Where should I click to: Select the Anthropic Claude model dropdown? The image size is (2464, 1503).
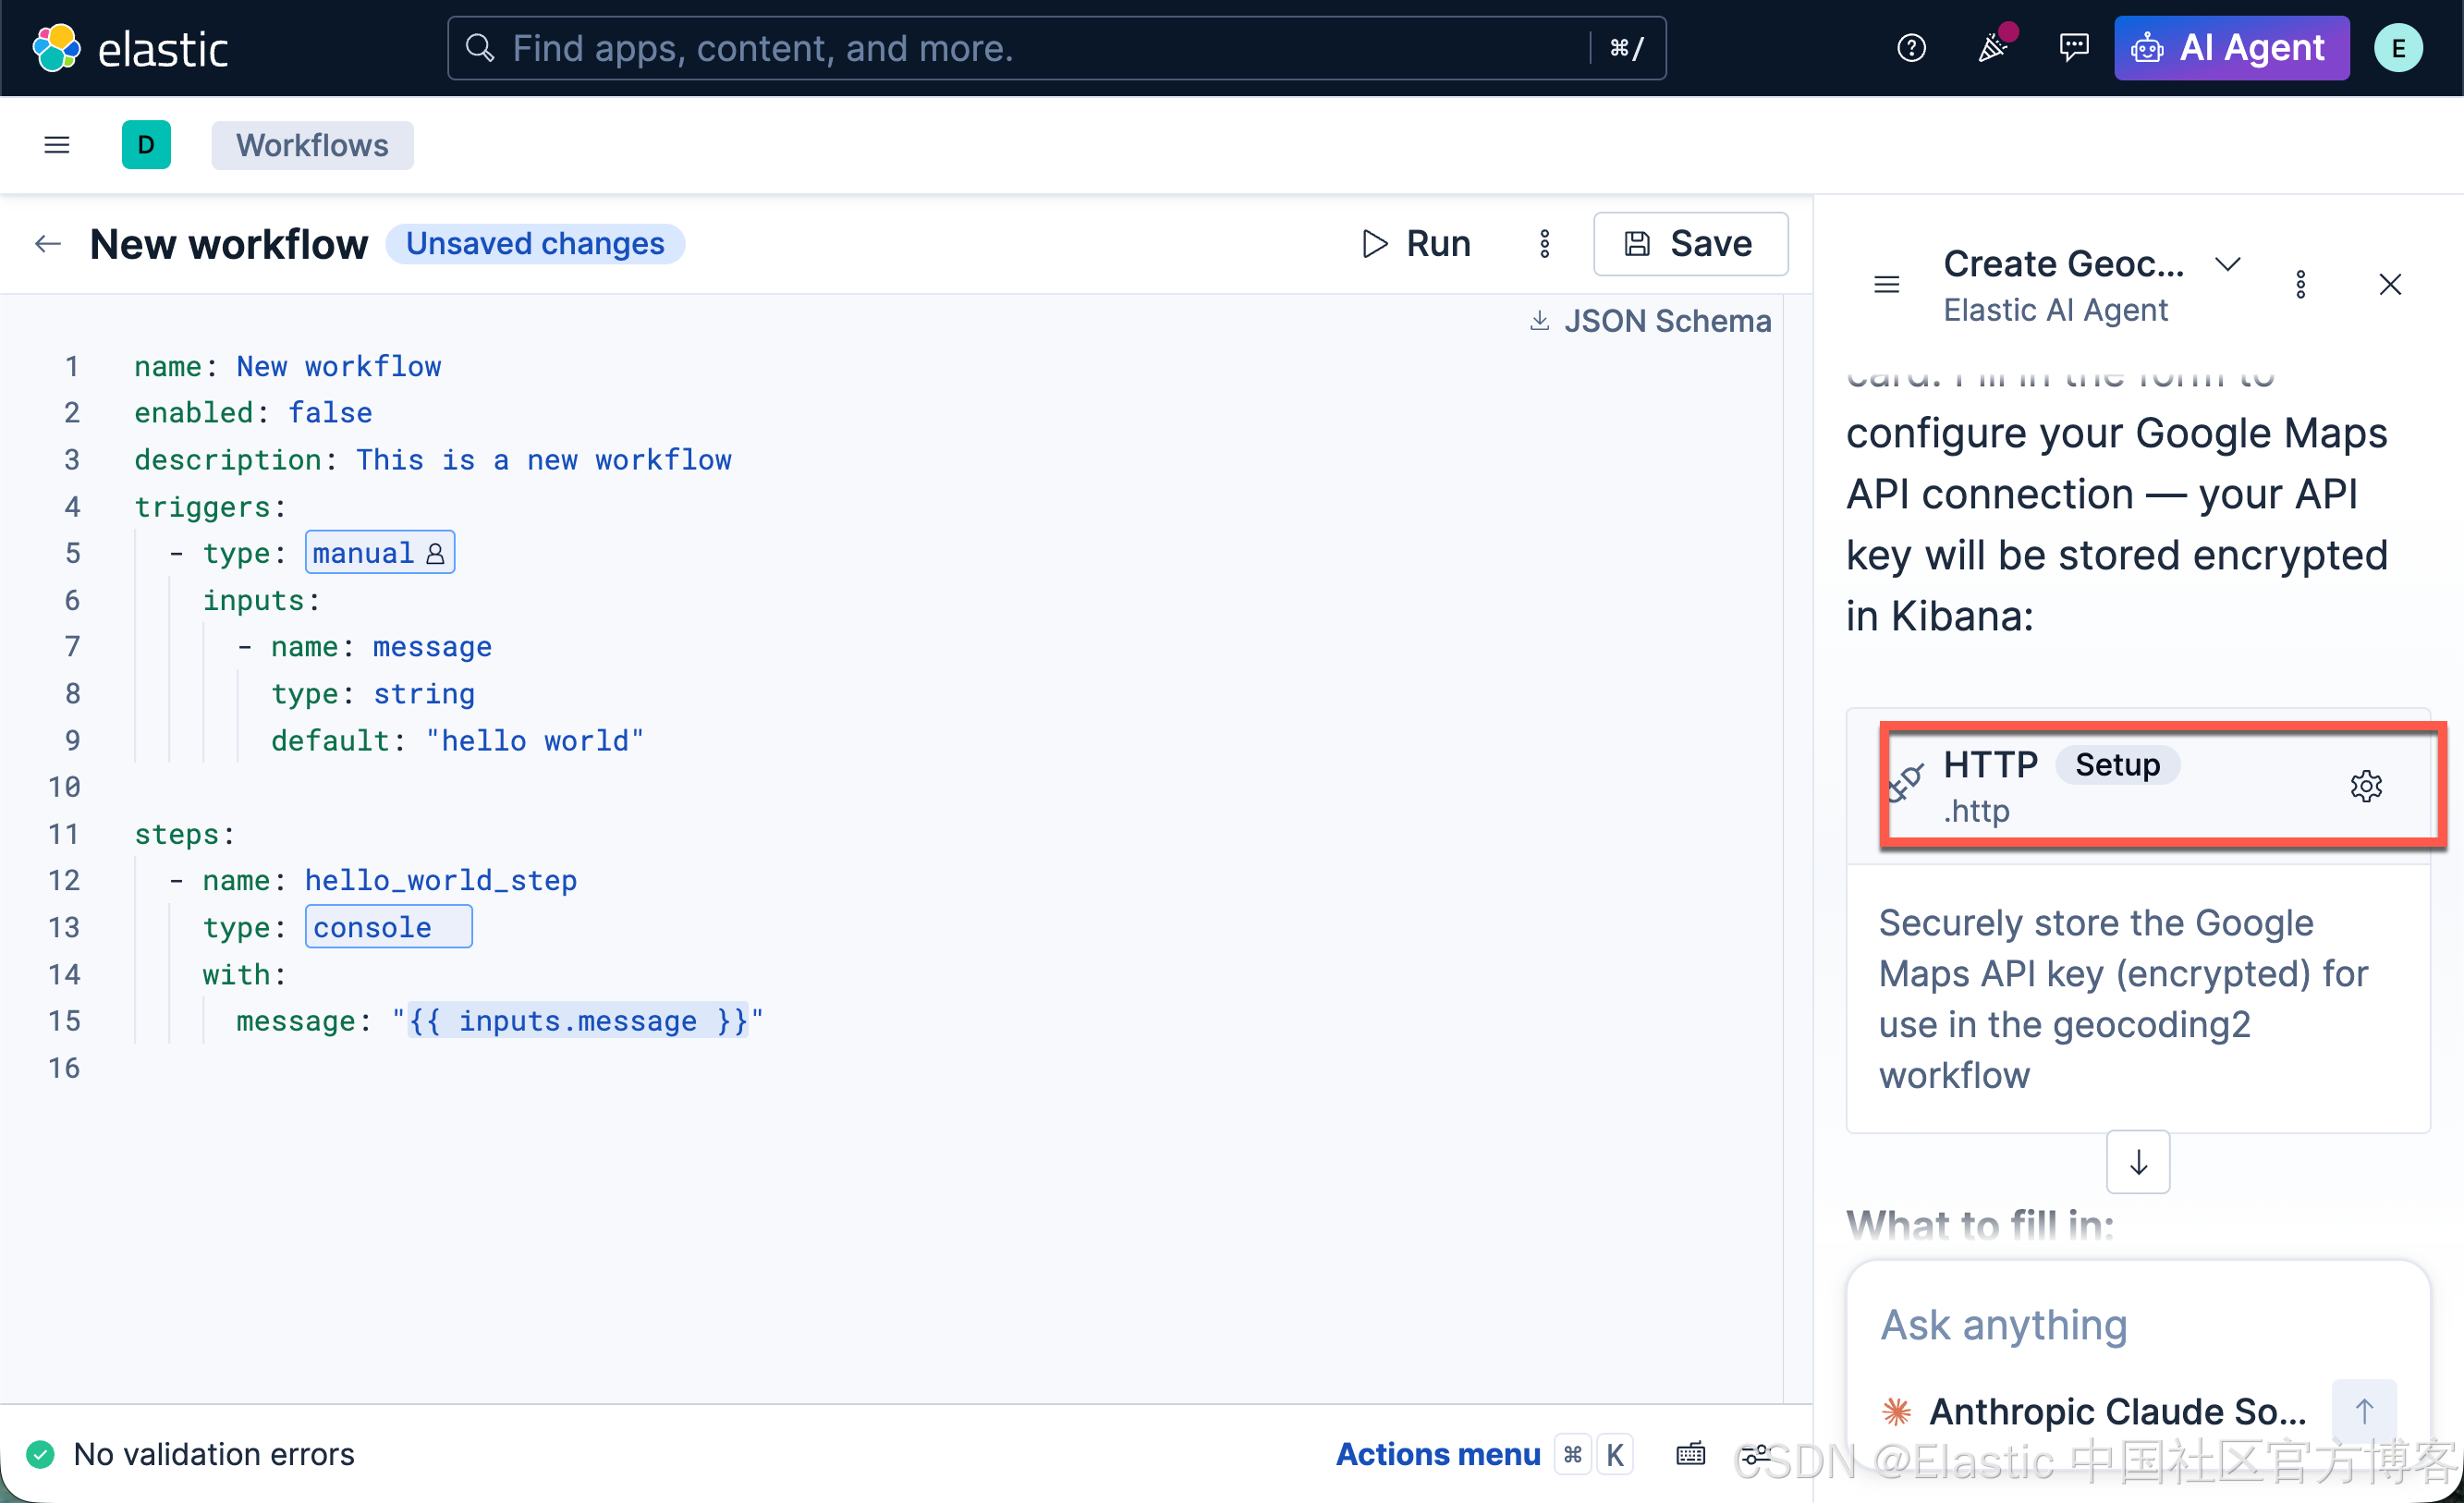click(2095, 1411)
